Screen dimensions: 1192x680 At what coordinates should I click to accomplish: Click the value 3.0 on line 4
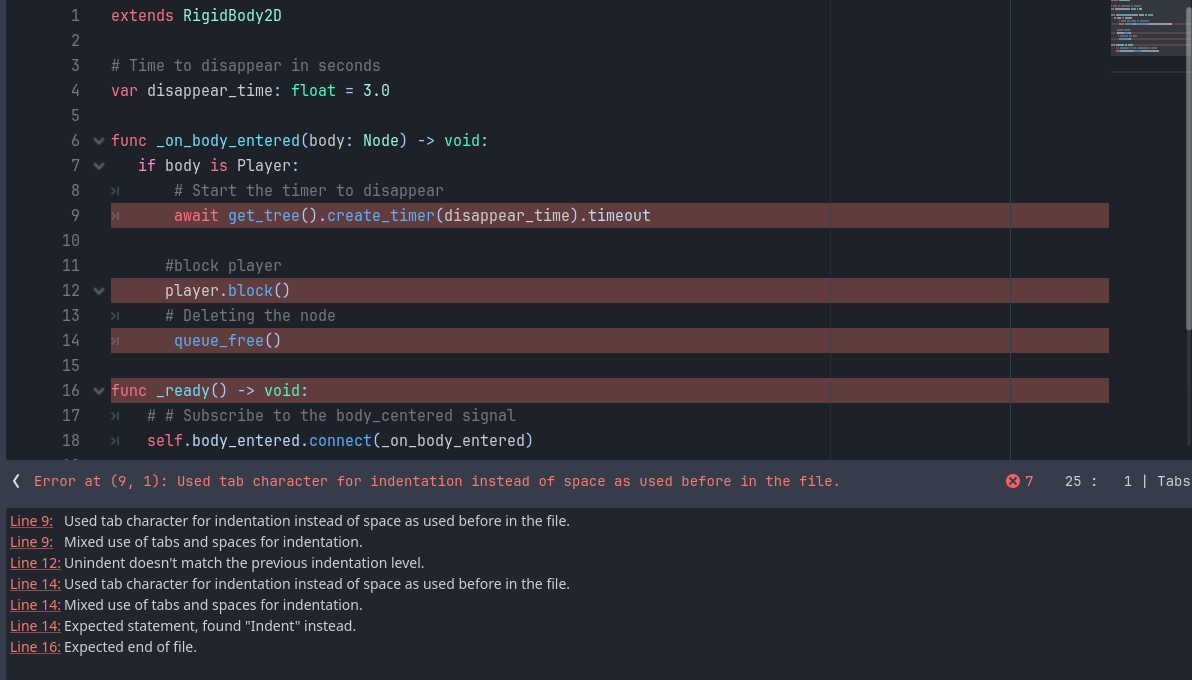point(376,91)
